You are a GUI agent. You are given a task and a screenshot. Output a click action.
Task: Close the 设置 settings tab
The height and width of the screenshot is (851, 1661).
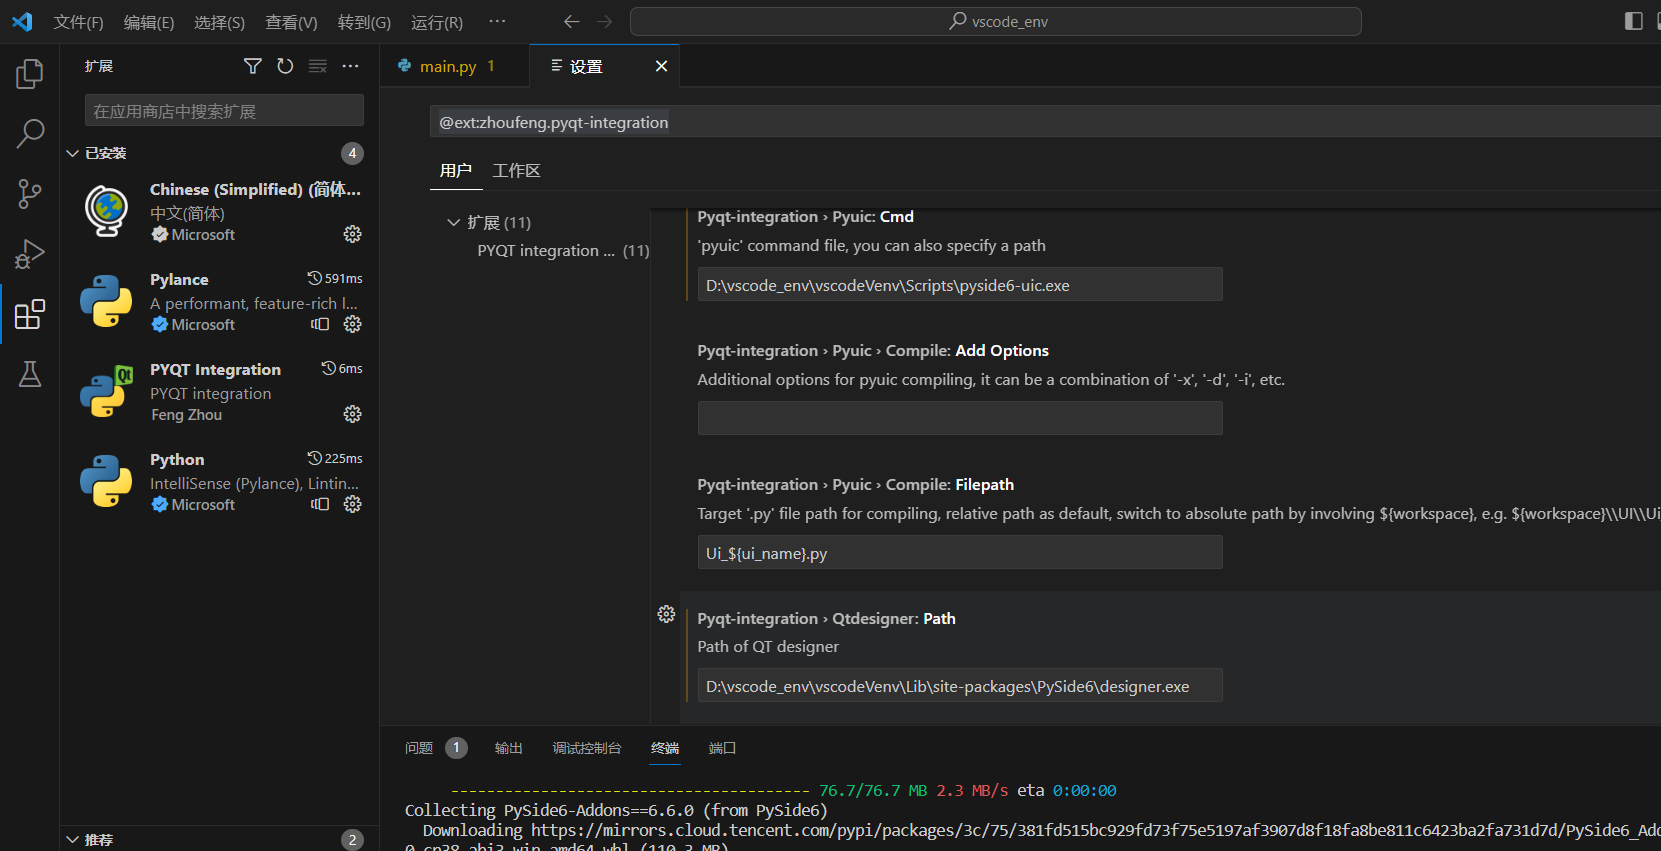[x=661, y=66]
